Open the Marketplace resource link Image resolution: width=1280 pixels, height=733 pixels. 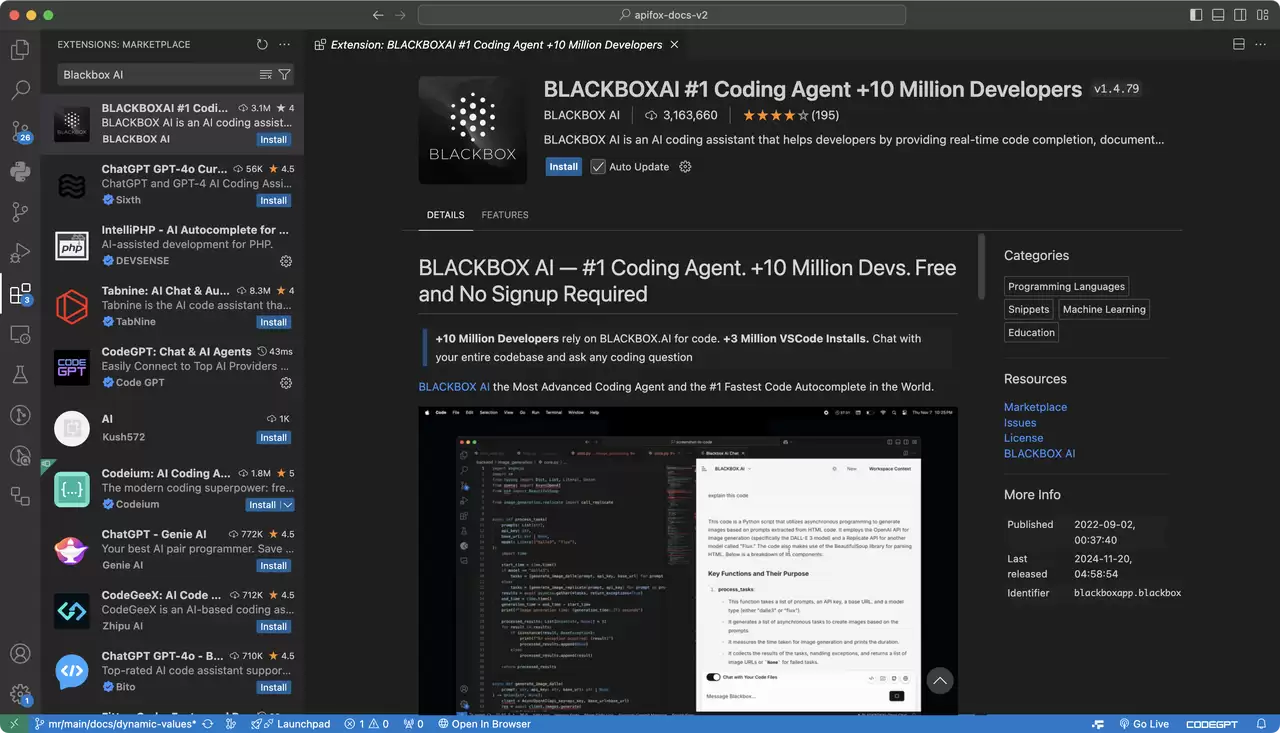(x=1035, y=407)
